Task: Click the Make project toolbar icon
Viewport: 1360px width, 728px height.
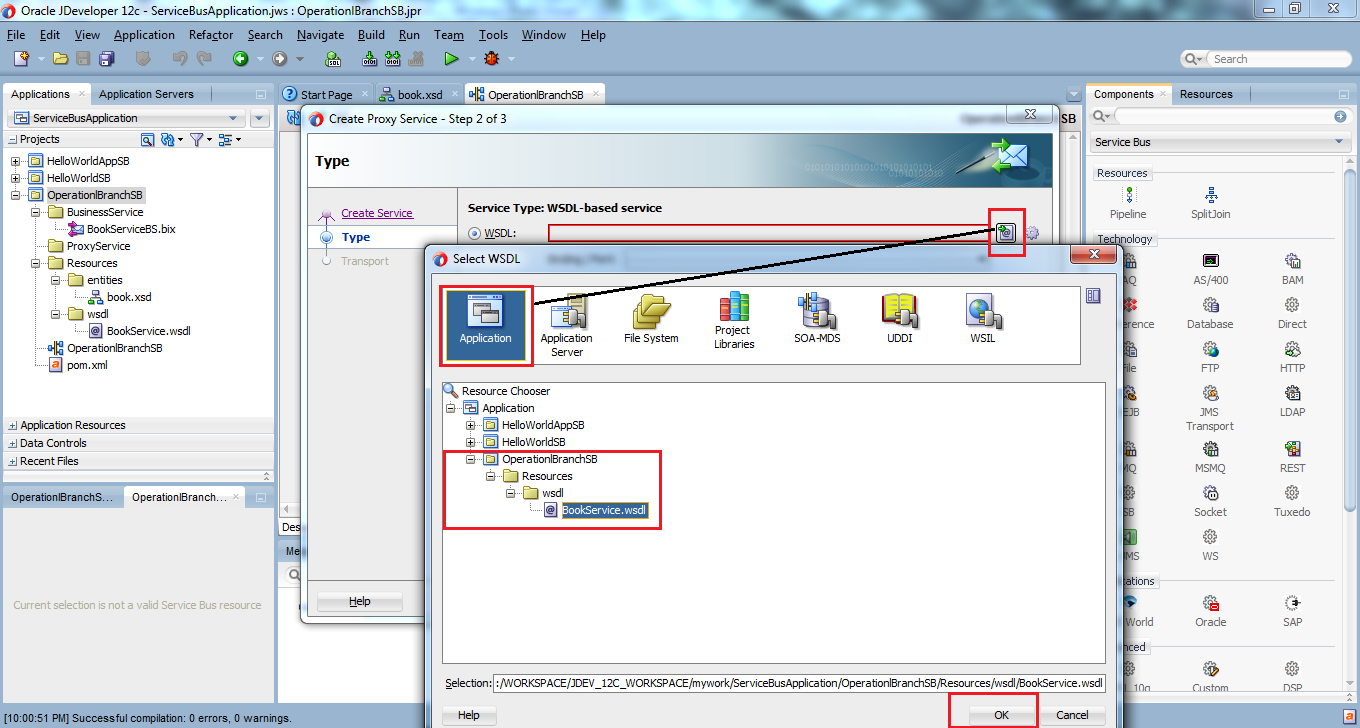Action: (x=370, y=59)
